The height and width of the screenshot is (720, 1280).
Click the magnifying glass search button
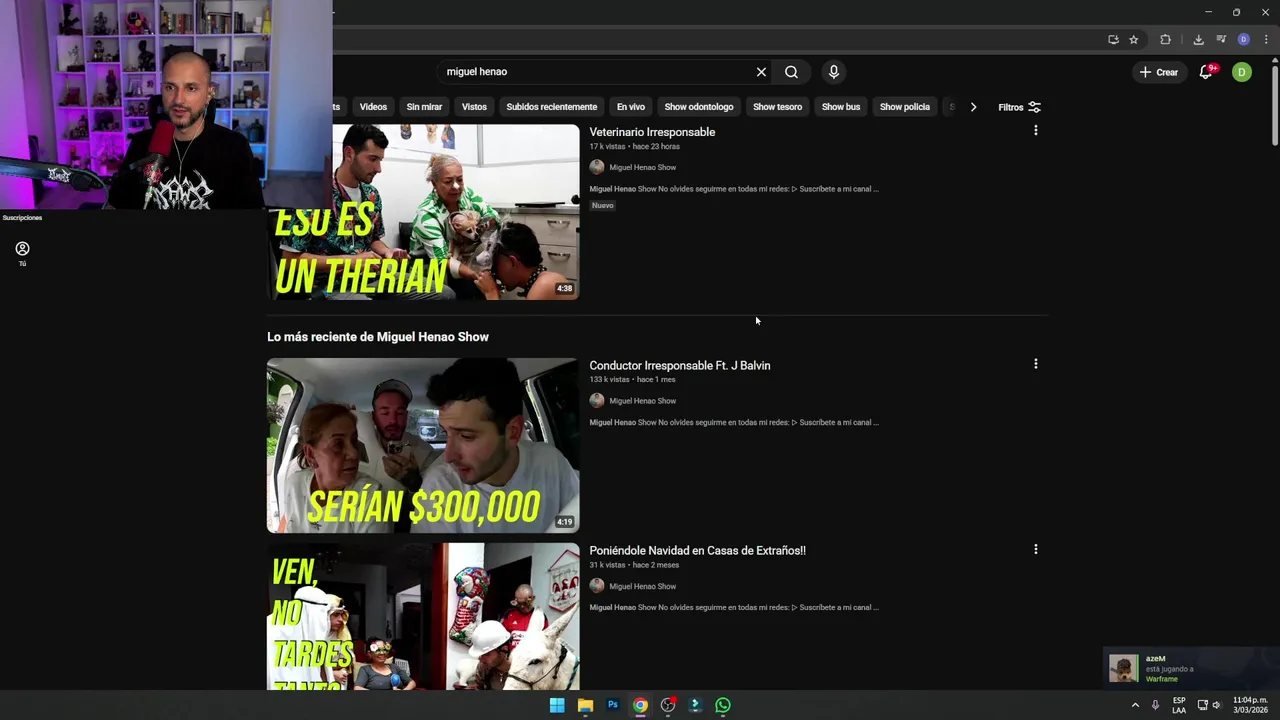(791, 72)
